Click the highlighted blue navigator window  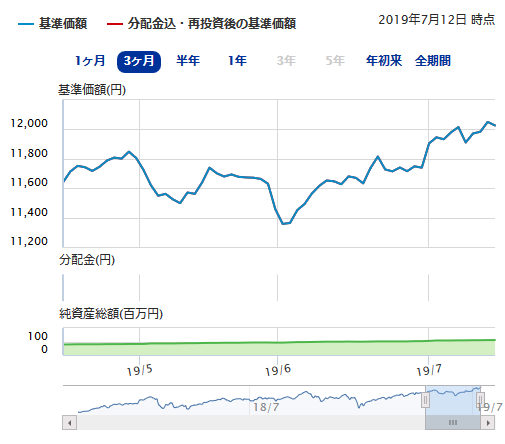click(453, 400)
